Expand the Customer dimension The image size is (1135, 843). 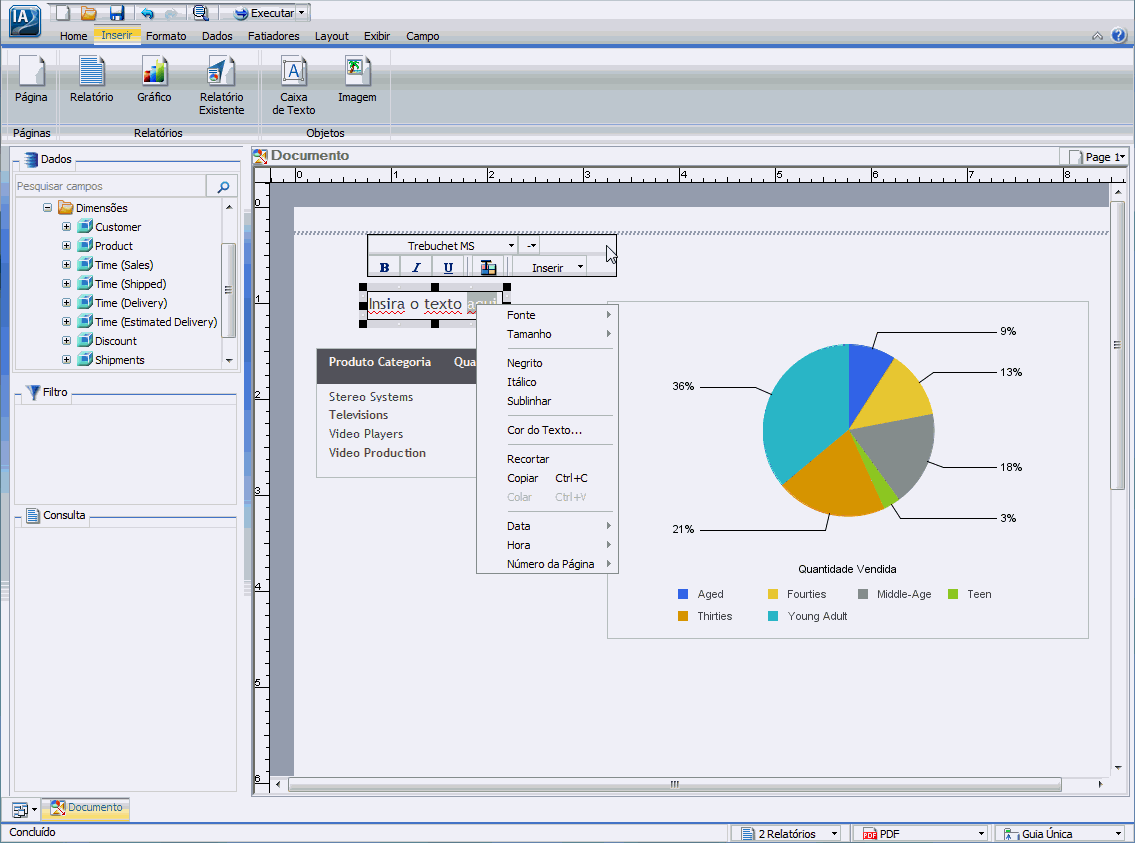[67, 226]
